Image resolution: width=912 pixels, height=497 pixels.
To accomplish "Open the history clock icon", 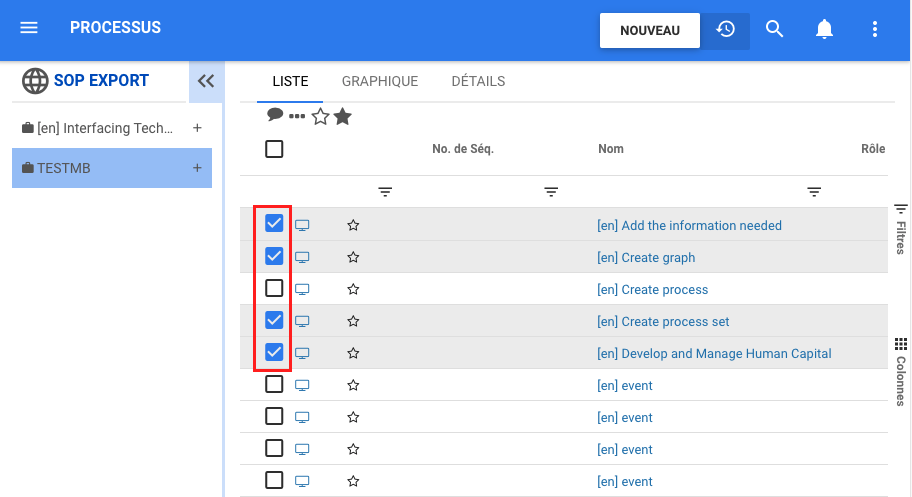I will 726,30.
